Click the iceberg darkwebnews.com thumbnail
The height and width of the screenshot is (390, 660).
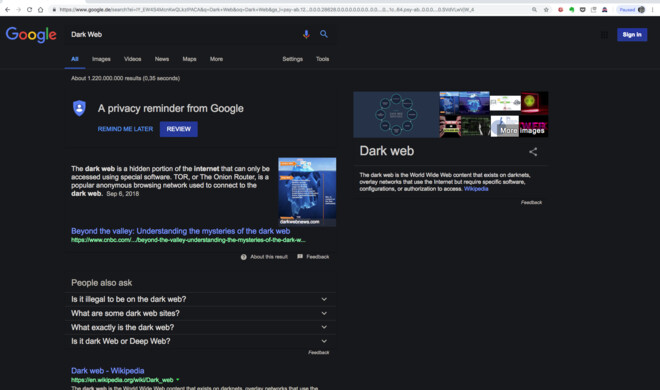(307, 191)
